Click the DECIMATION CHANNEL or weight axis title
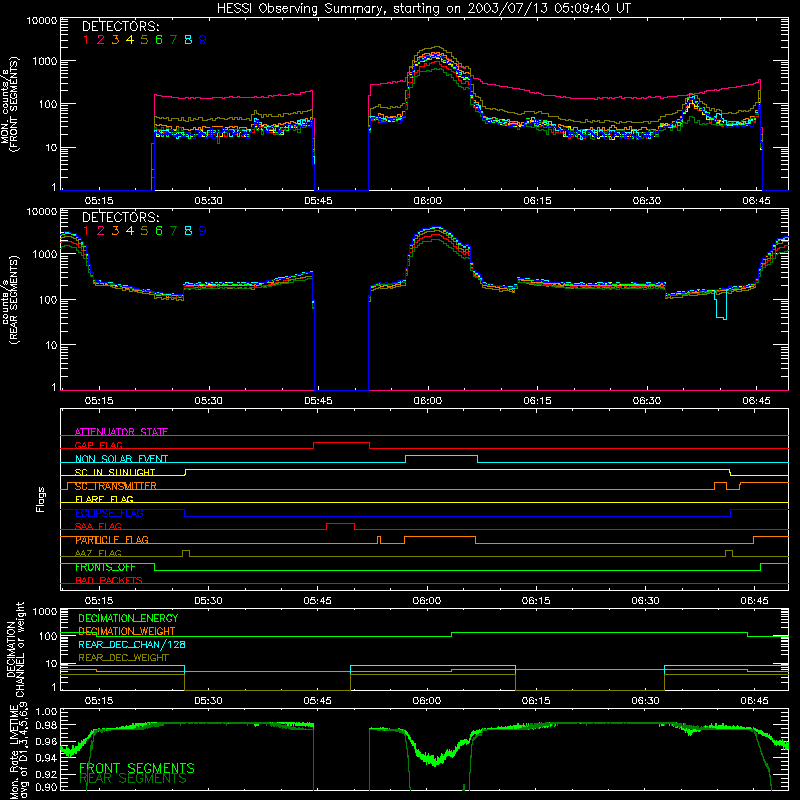800x800 pixels. pos(15,649)
